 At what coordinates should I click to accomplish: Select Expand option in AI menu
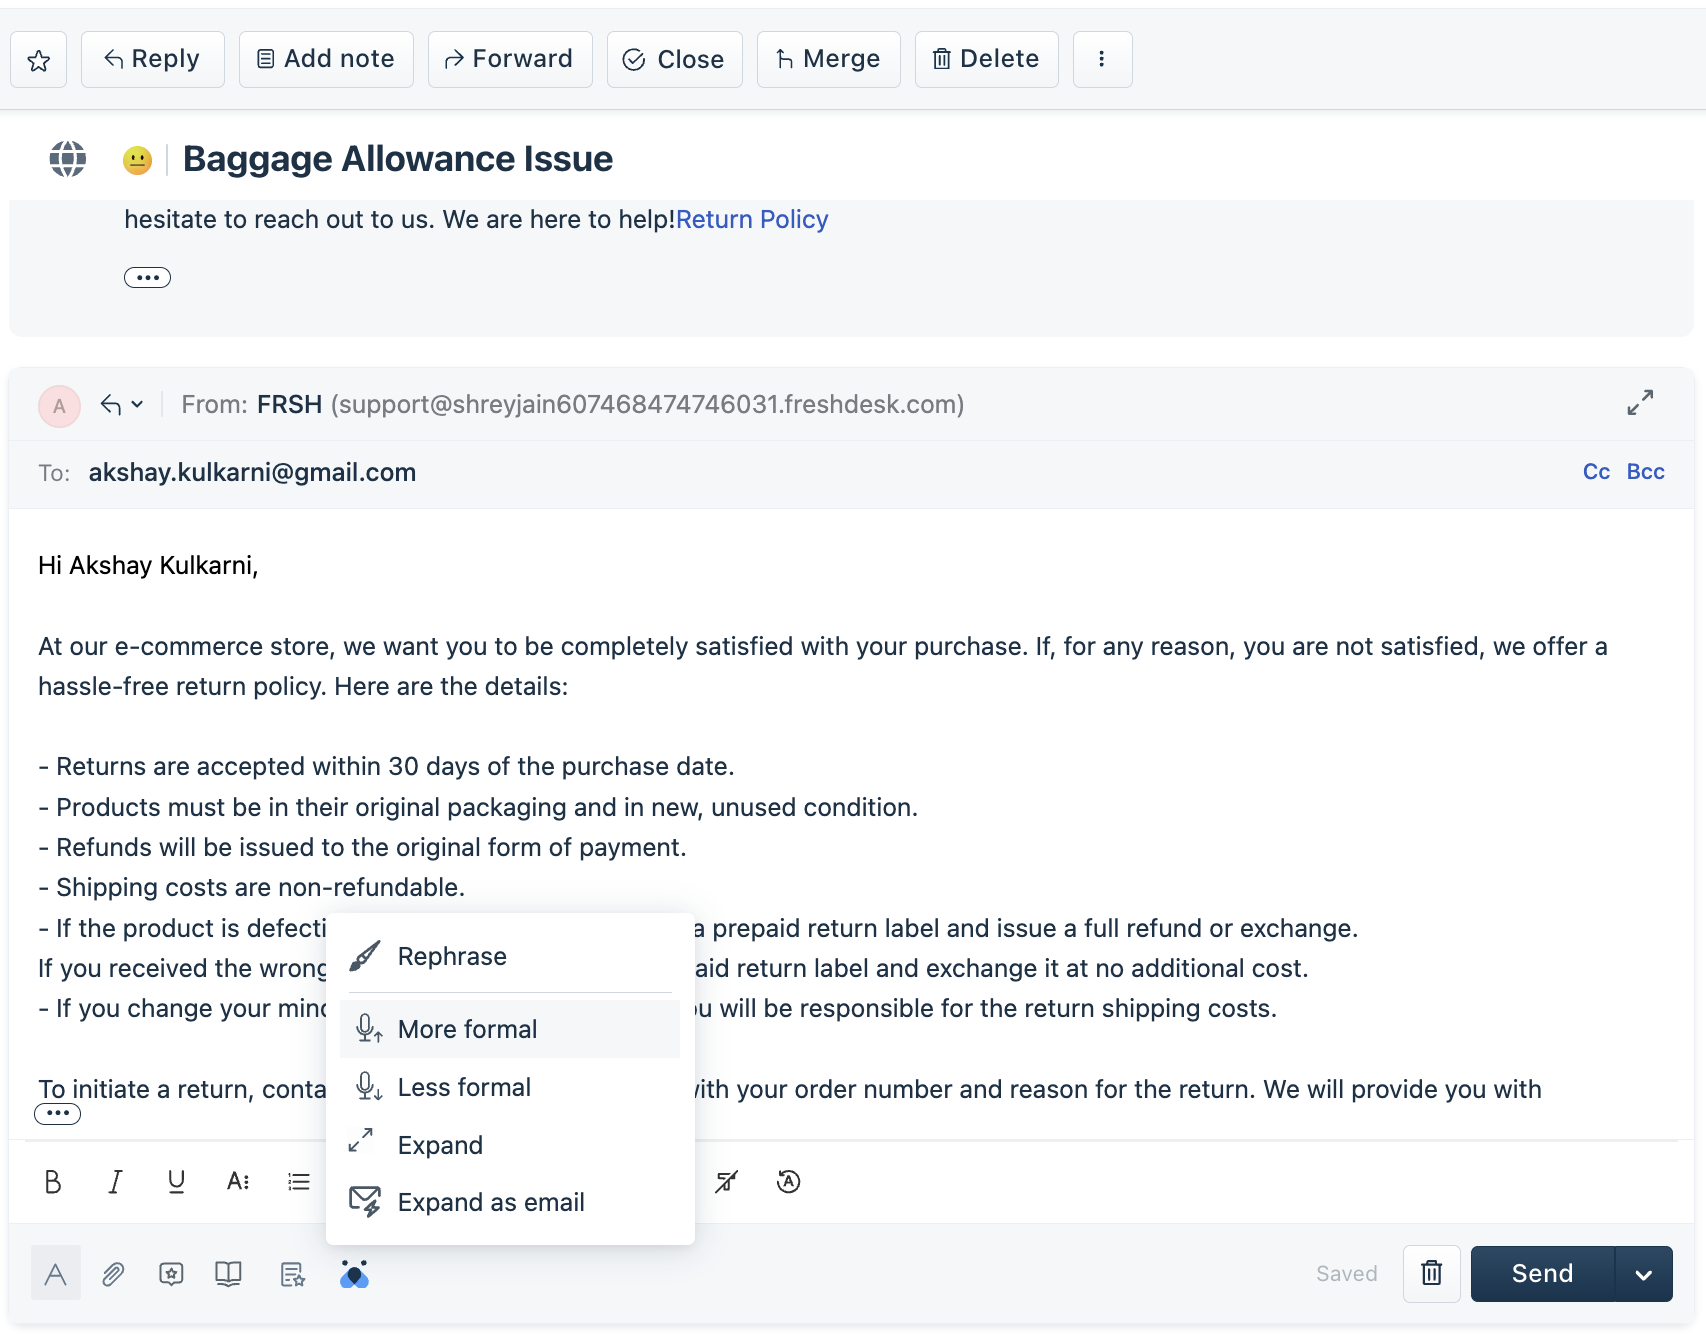coord(510,1145)
